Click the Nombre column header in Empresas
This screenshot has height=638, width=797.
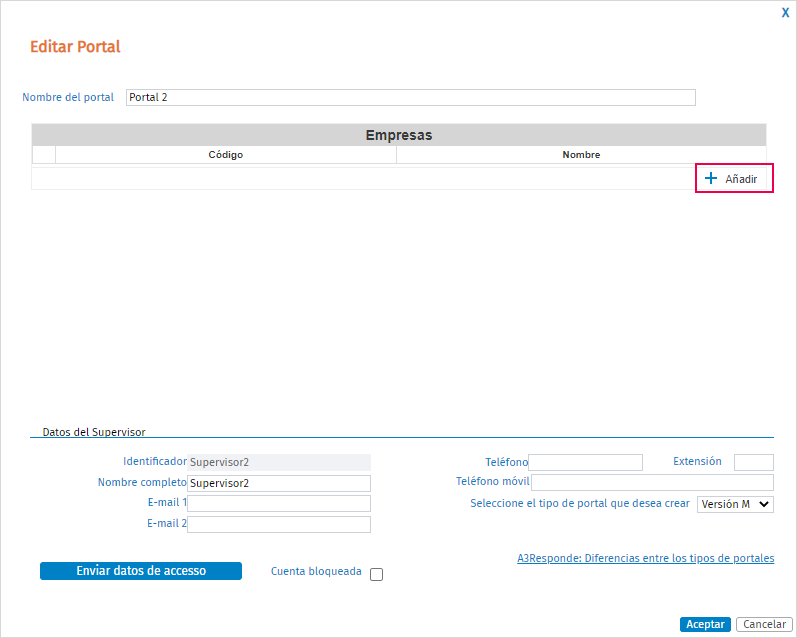tap(581, 155)
